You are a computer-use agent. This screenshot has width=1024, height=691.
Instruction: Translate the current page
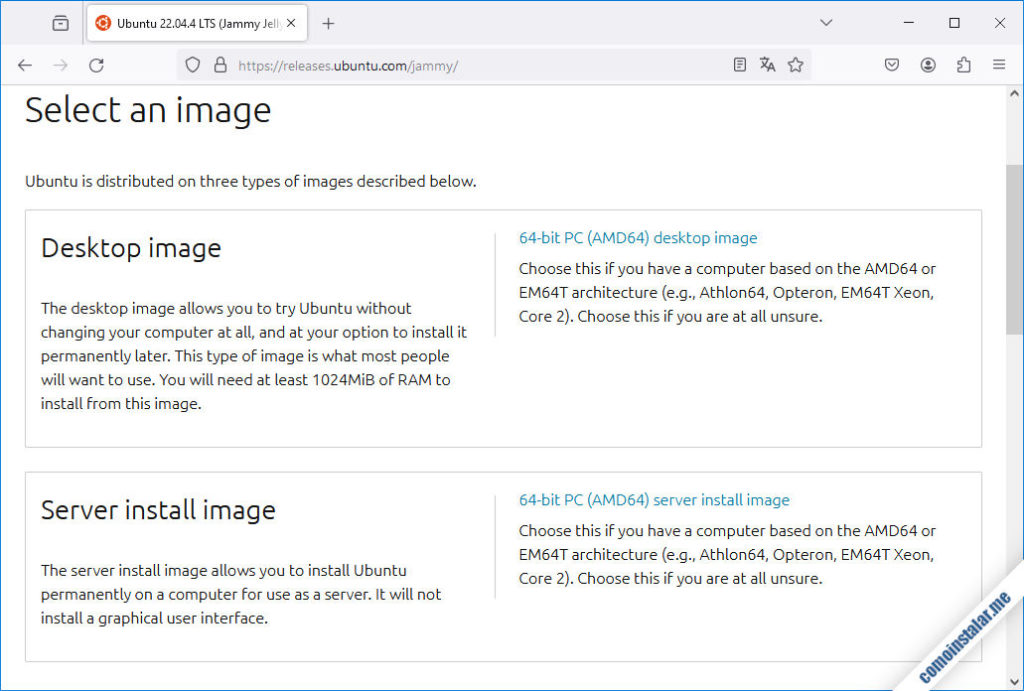(767, 64)
